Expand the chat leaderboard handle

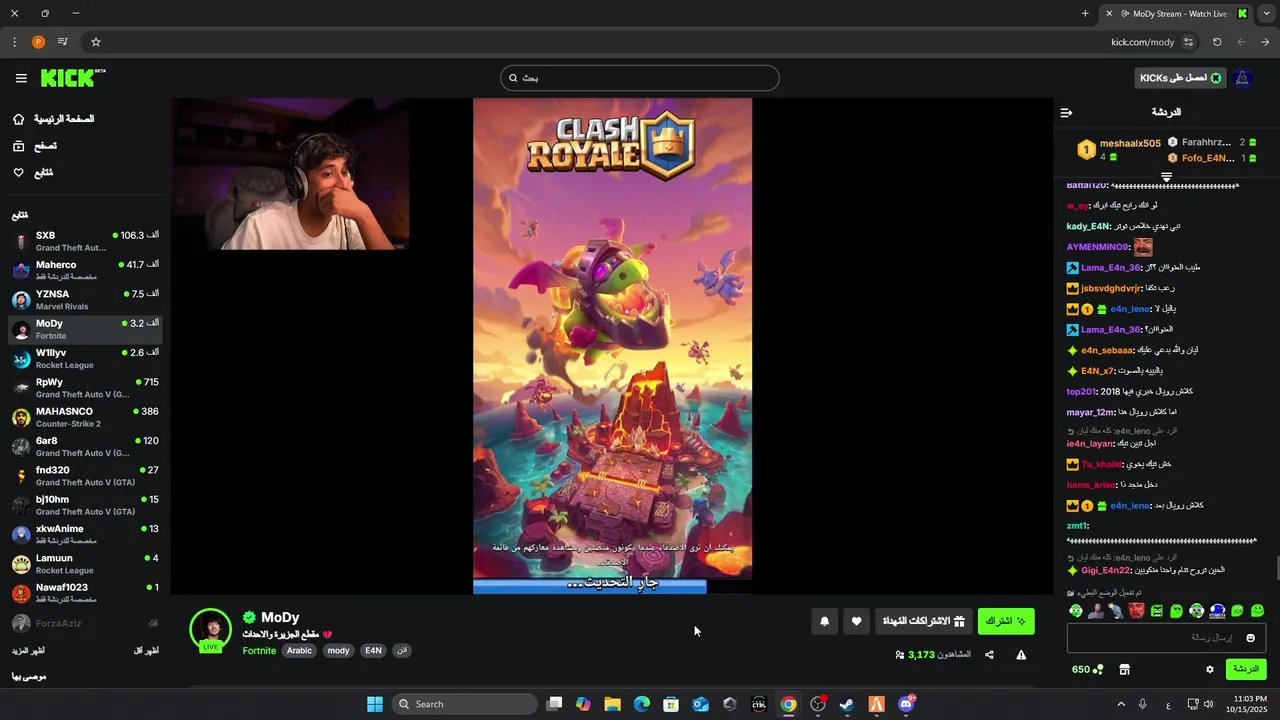[x=1166, y=177]
